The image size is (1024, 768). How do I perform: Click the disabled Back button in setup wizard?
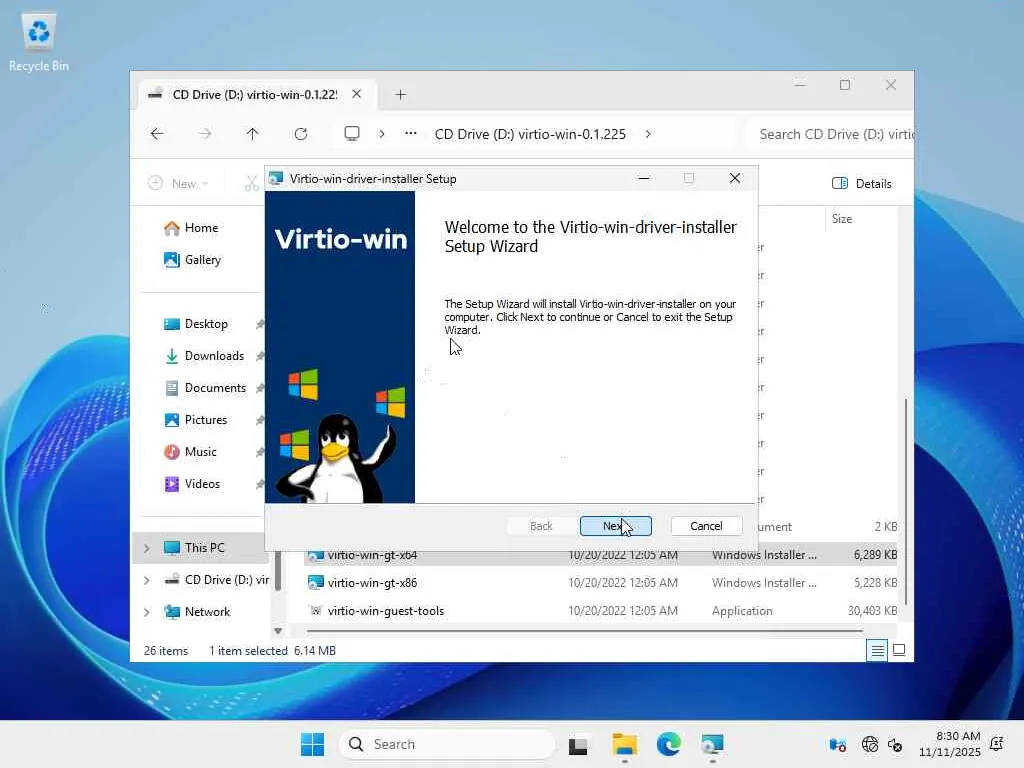pyautogui.click(x=541, y=526)
